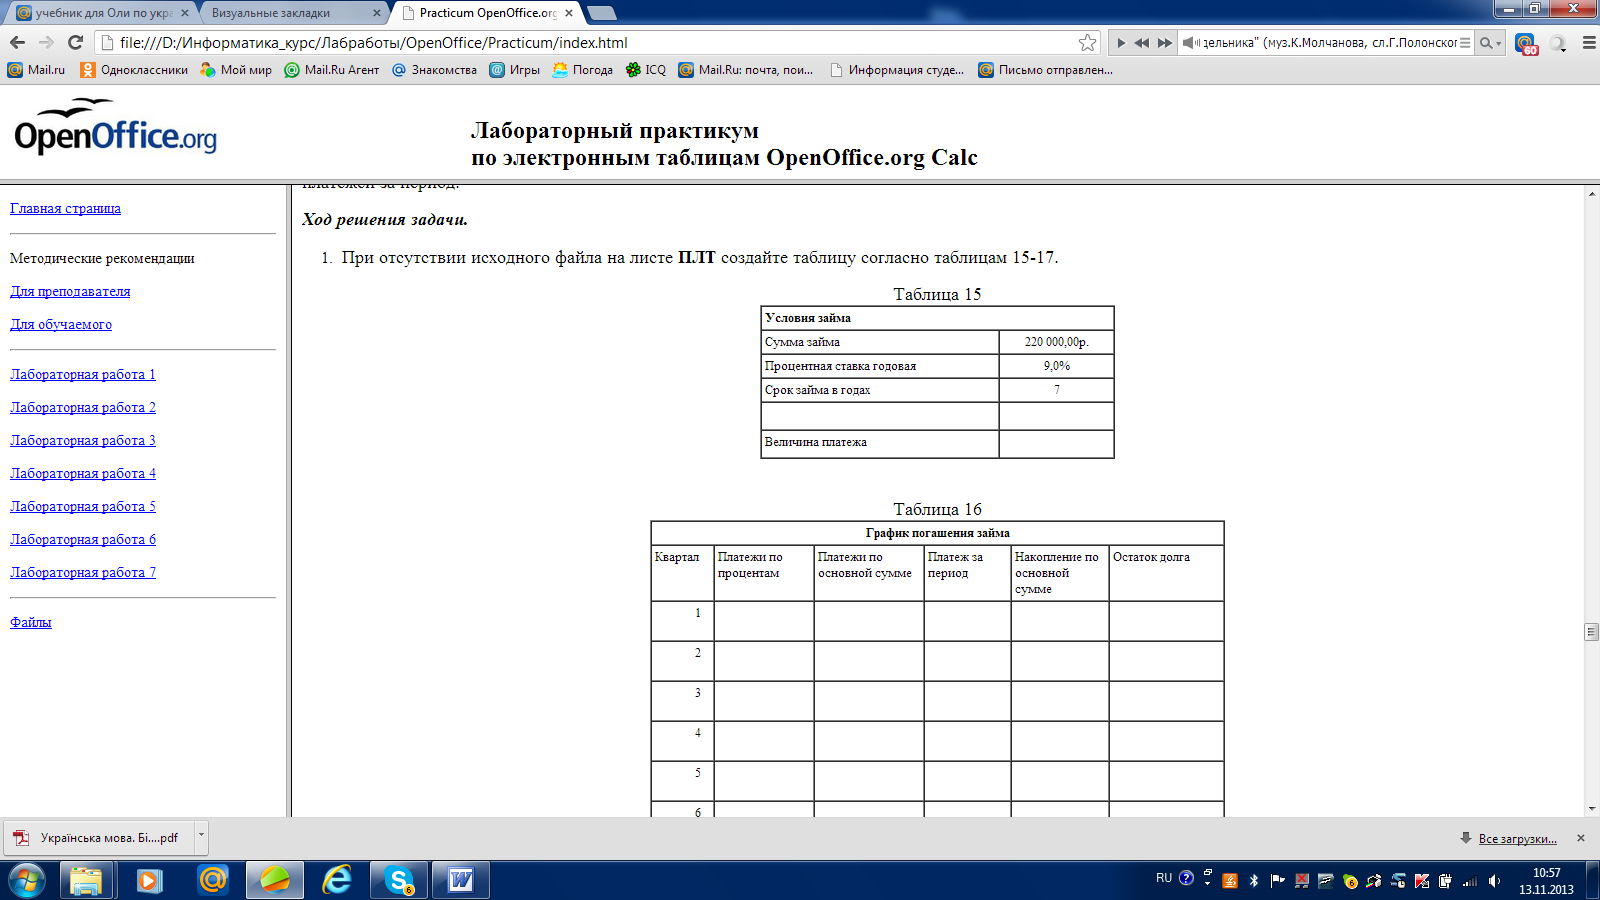Play the track in the music toolbar
The width and height of the screenshot is (1600, 900).
1121,43
